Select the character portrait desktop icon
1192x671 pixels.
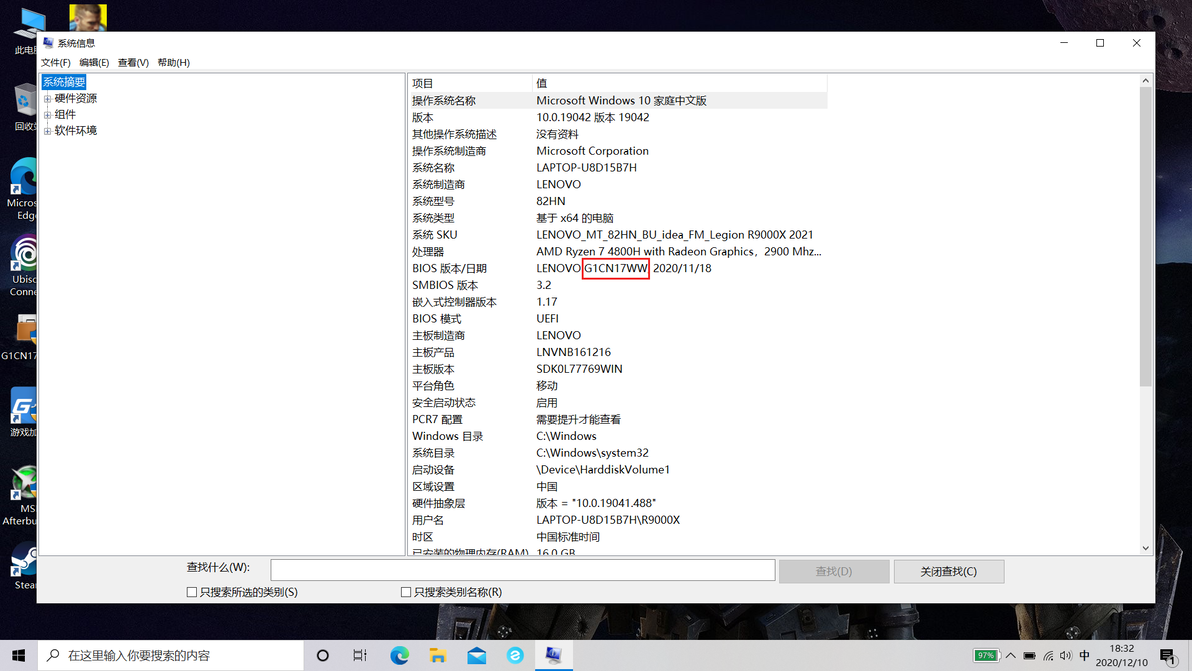pos(88,17)
